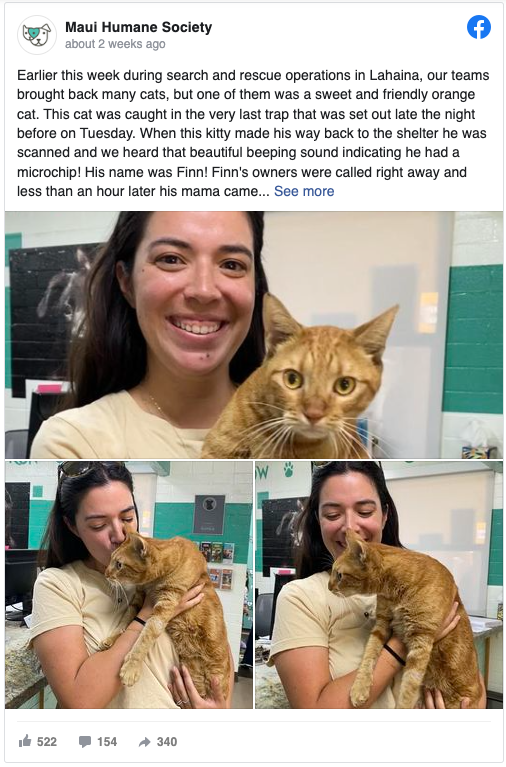Open the 154 comments count
This screenshot has height=767, width=506.
tap(107, 742)
